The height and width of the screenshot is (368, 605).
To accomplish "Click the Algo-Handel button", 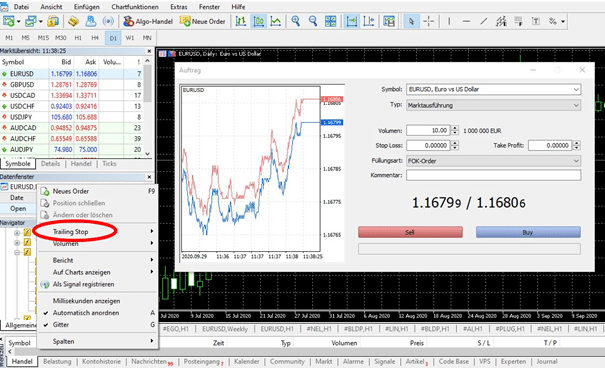I will pyautogui.click(x=148, y=21).
